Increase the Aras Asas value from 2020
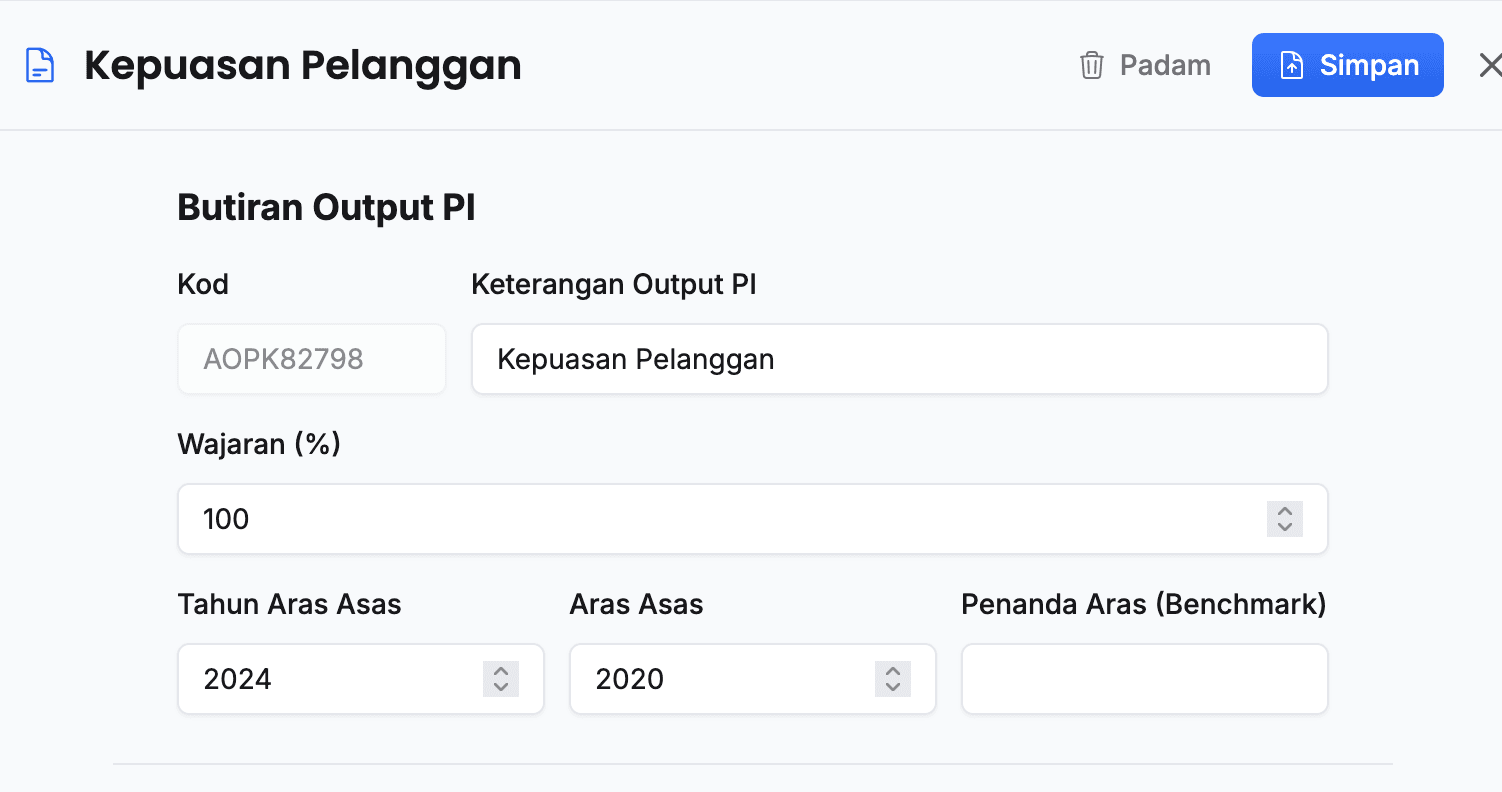Screen dimensions: 1502x792 coord(892,673)
